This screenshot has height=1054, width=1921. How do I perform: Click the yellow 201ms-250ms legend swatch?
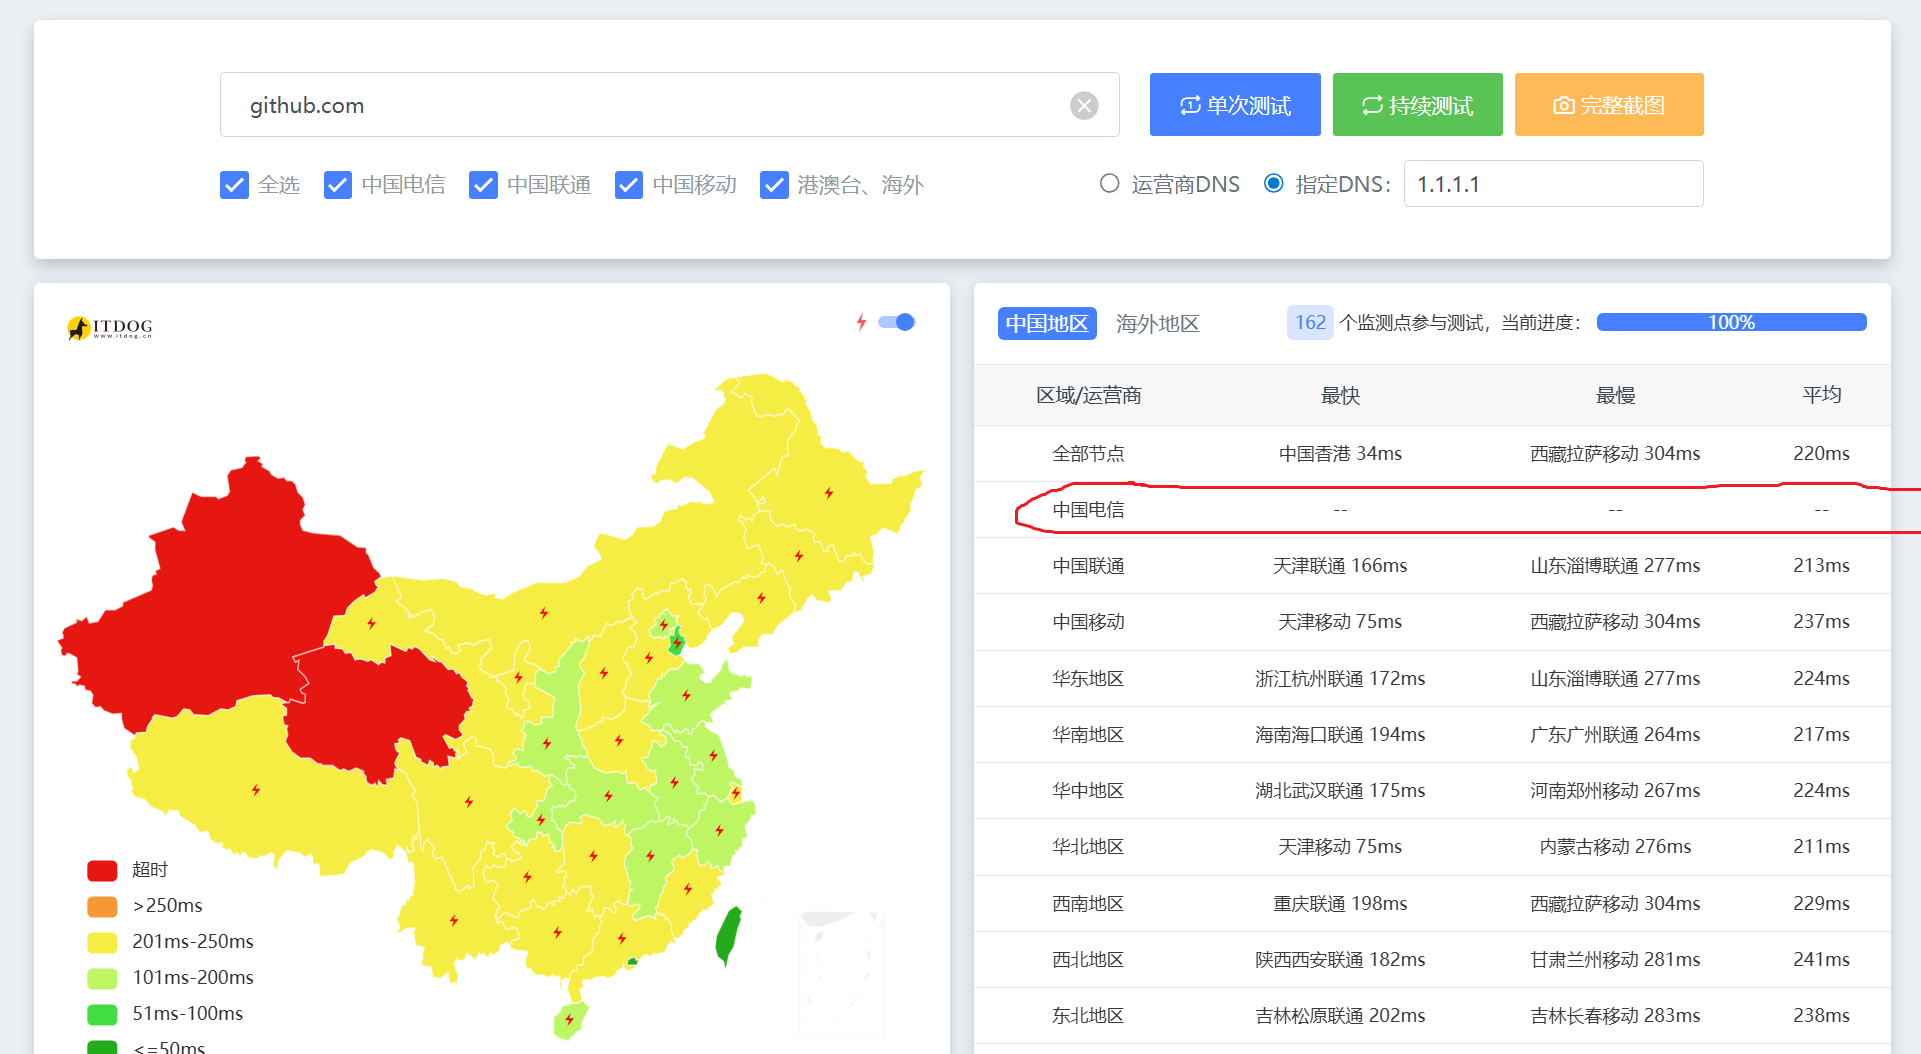pyautogui.click(x=102, y=942)
